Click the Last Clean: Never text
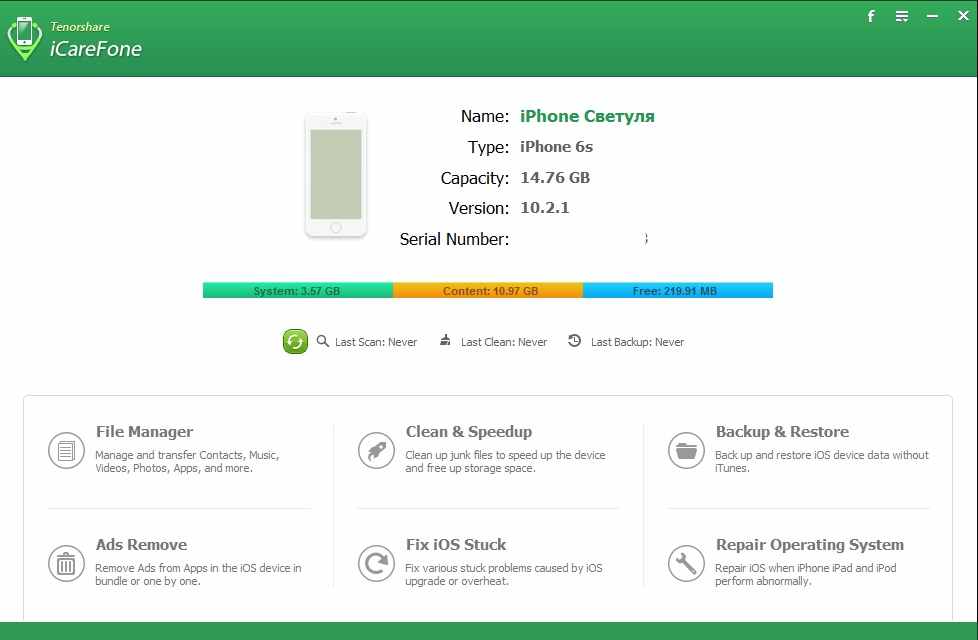Viewport: 978px width, 640px height. (504, 342)
